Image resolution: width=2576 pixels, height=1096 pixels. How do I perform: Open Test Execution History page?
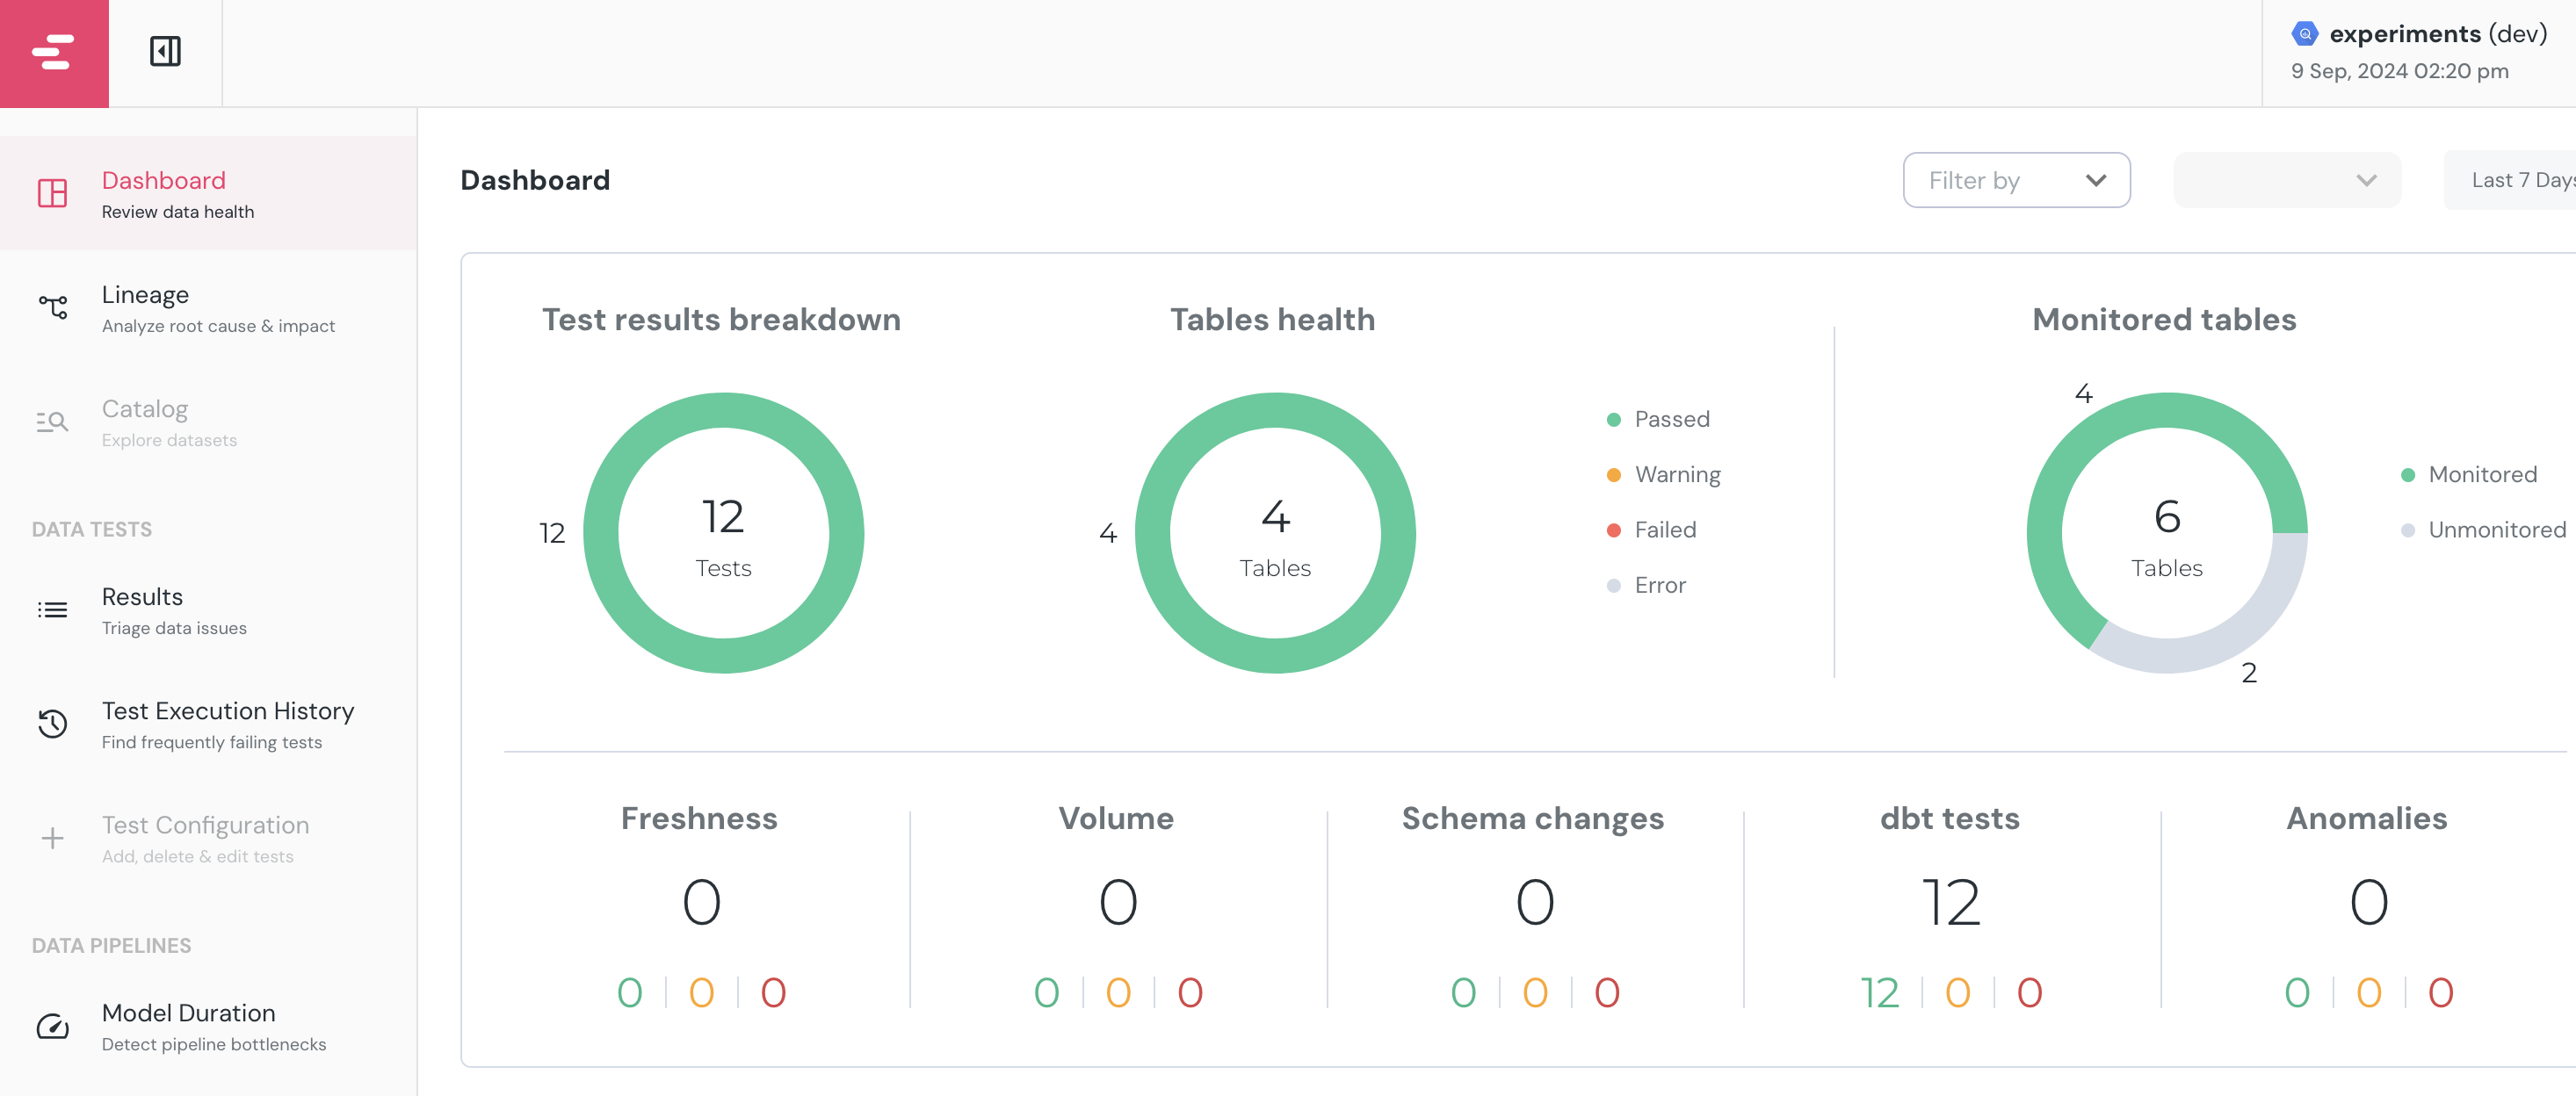point(208,724)
